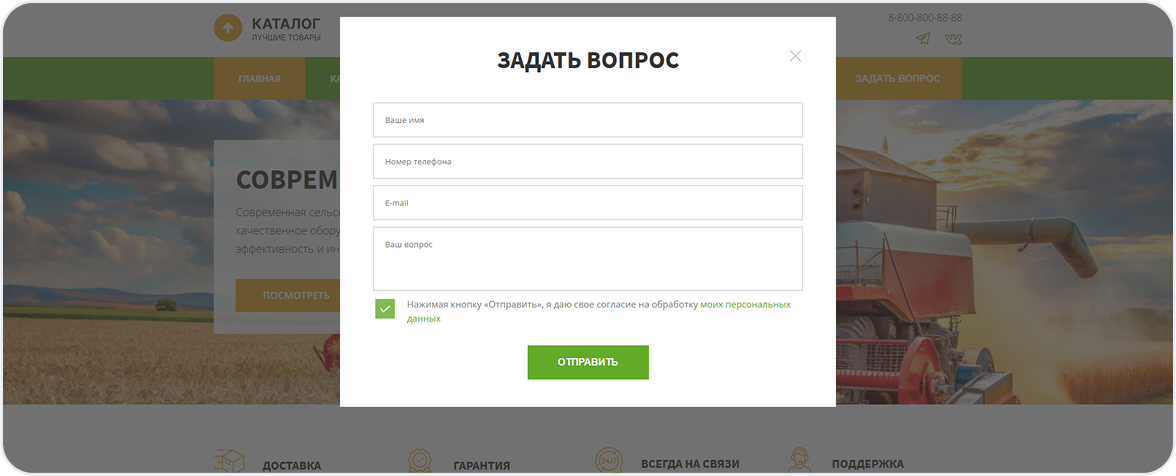The width and height of the screenshot is (1176, 476).
Task: Click the 'Ваш вопрос' text area
Action: [x=587, y=259]
